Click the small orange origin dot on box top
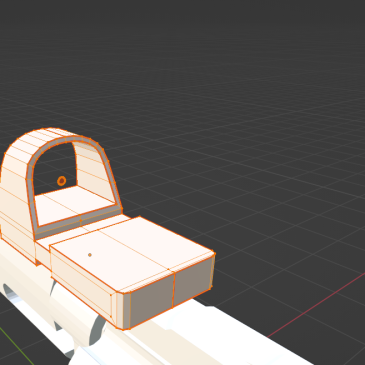 click(x=90, y=255)
